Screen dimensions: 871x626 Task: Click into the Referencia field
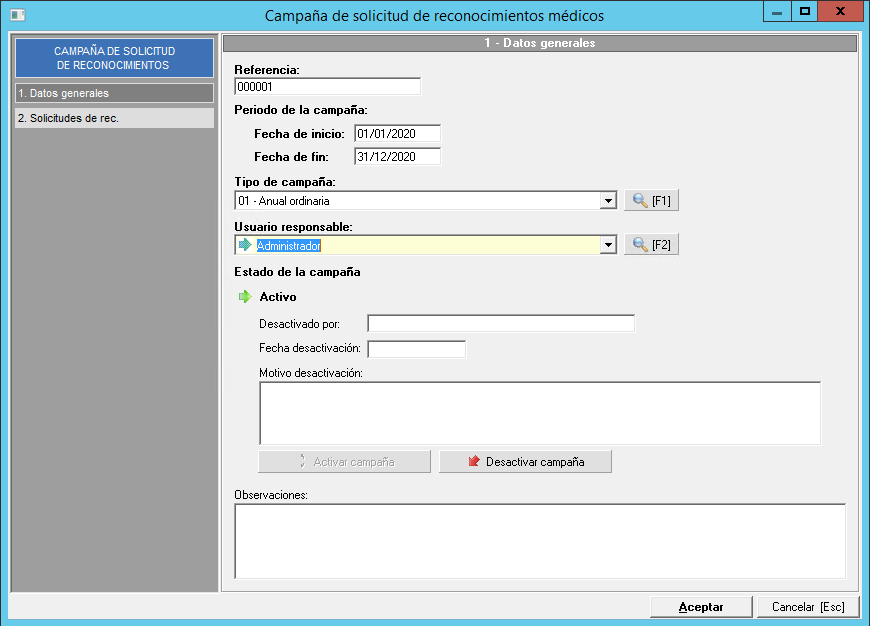(327, 87)
